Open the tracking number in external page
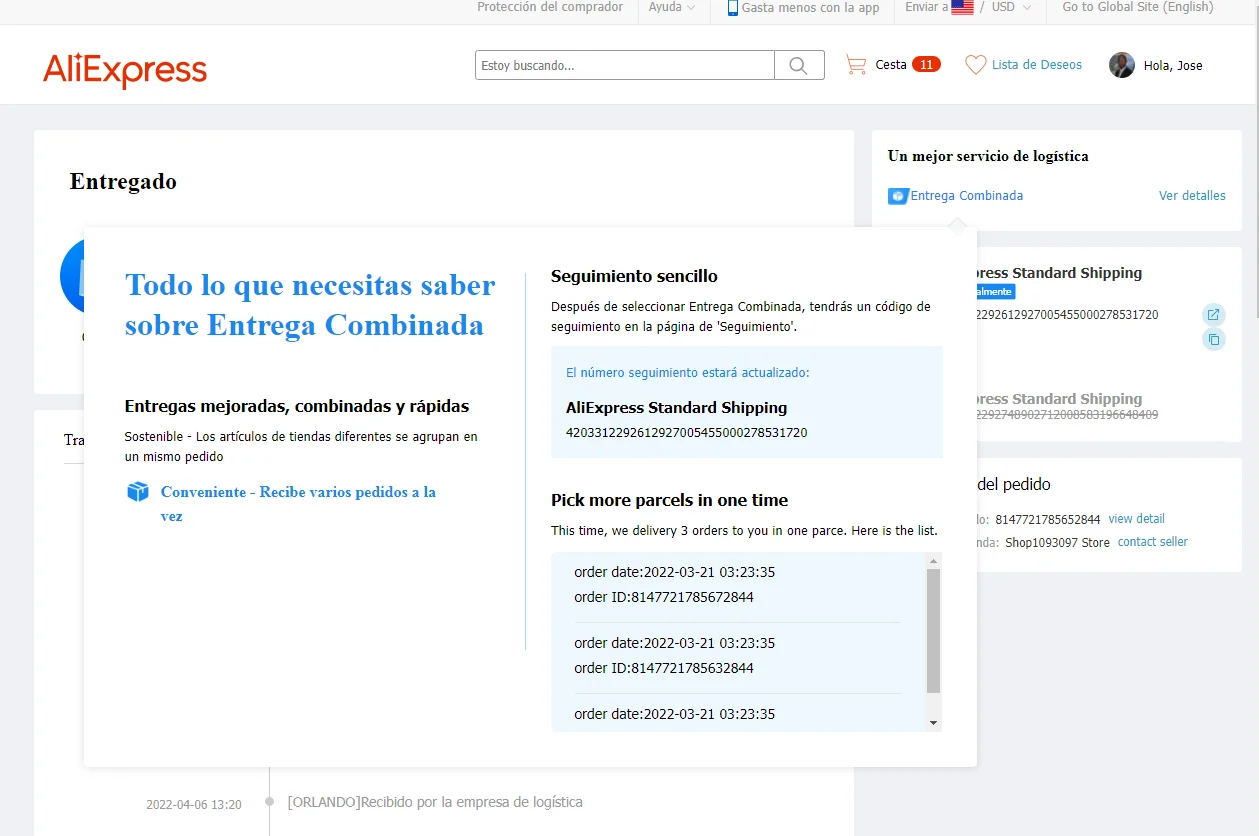The width and height of the screenshot is (1259, 836). click(x=1213, y=315)
